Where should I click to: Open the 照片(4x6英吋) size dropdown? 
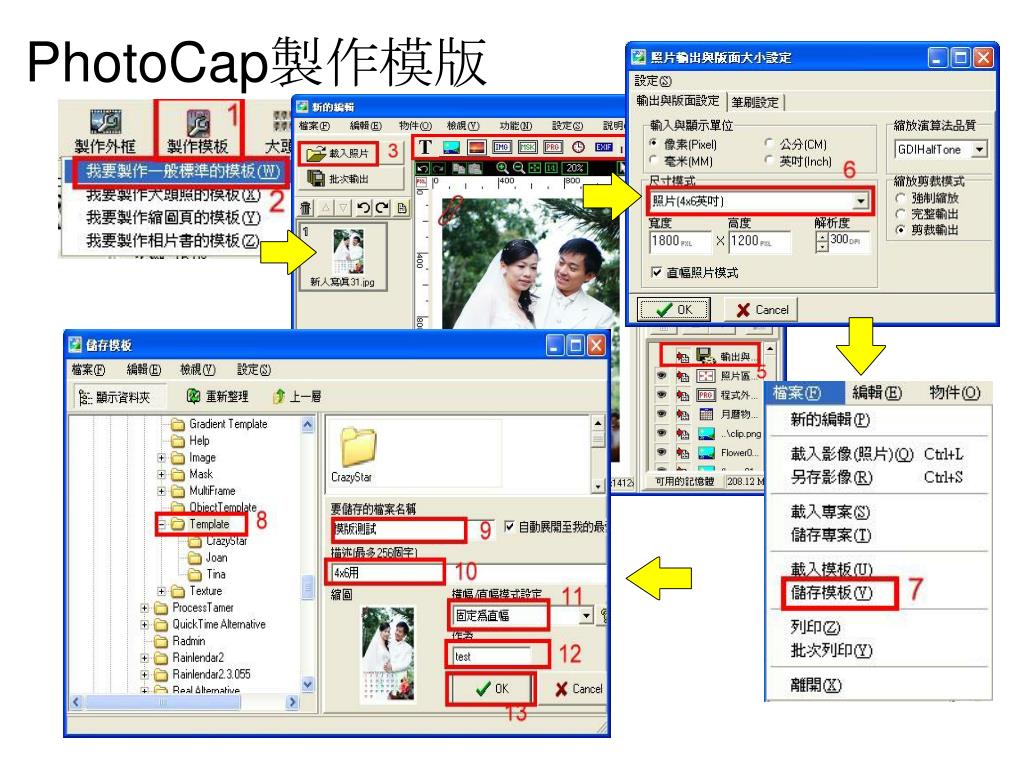[x=861, y=201]
